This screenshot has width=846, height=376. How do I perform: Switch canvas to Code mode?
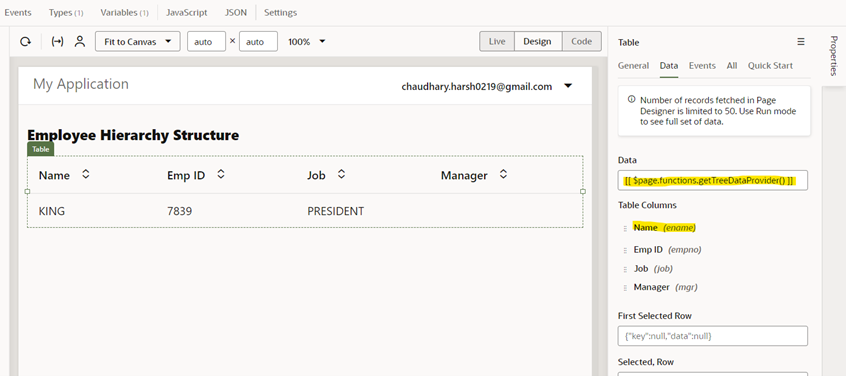point(582,42)
